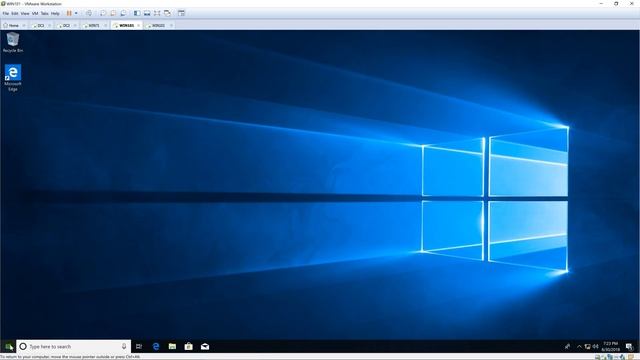Open the taskbar clock and date
640x360 pixels.
click(611, 347)
